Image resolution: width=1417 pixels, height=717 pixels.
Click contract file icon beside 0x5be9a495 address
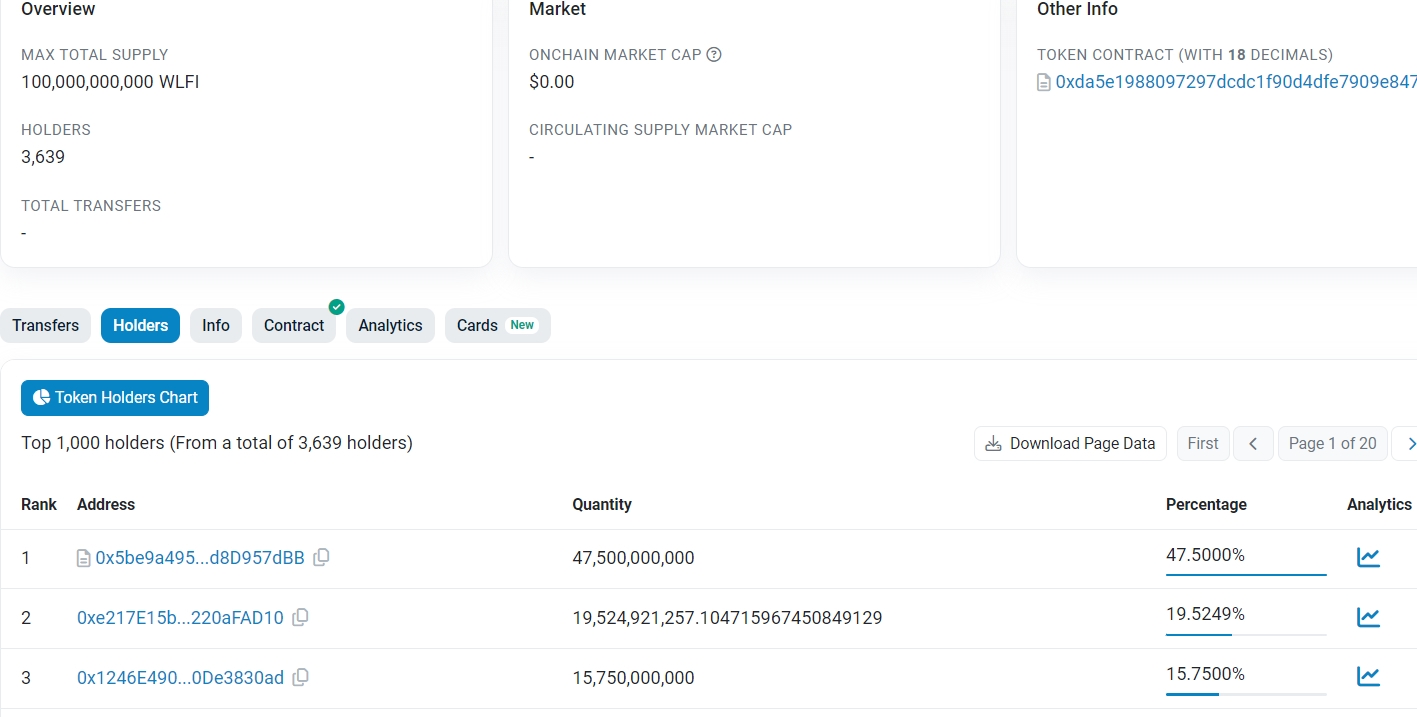tap(84, 558)
